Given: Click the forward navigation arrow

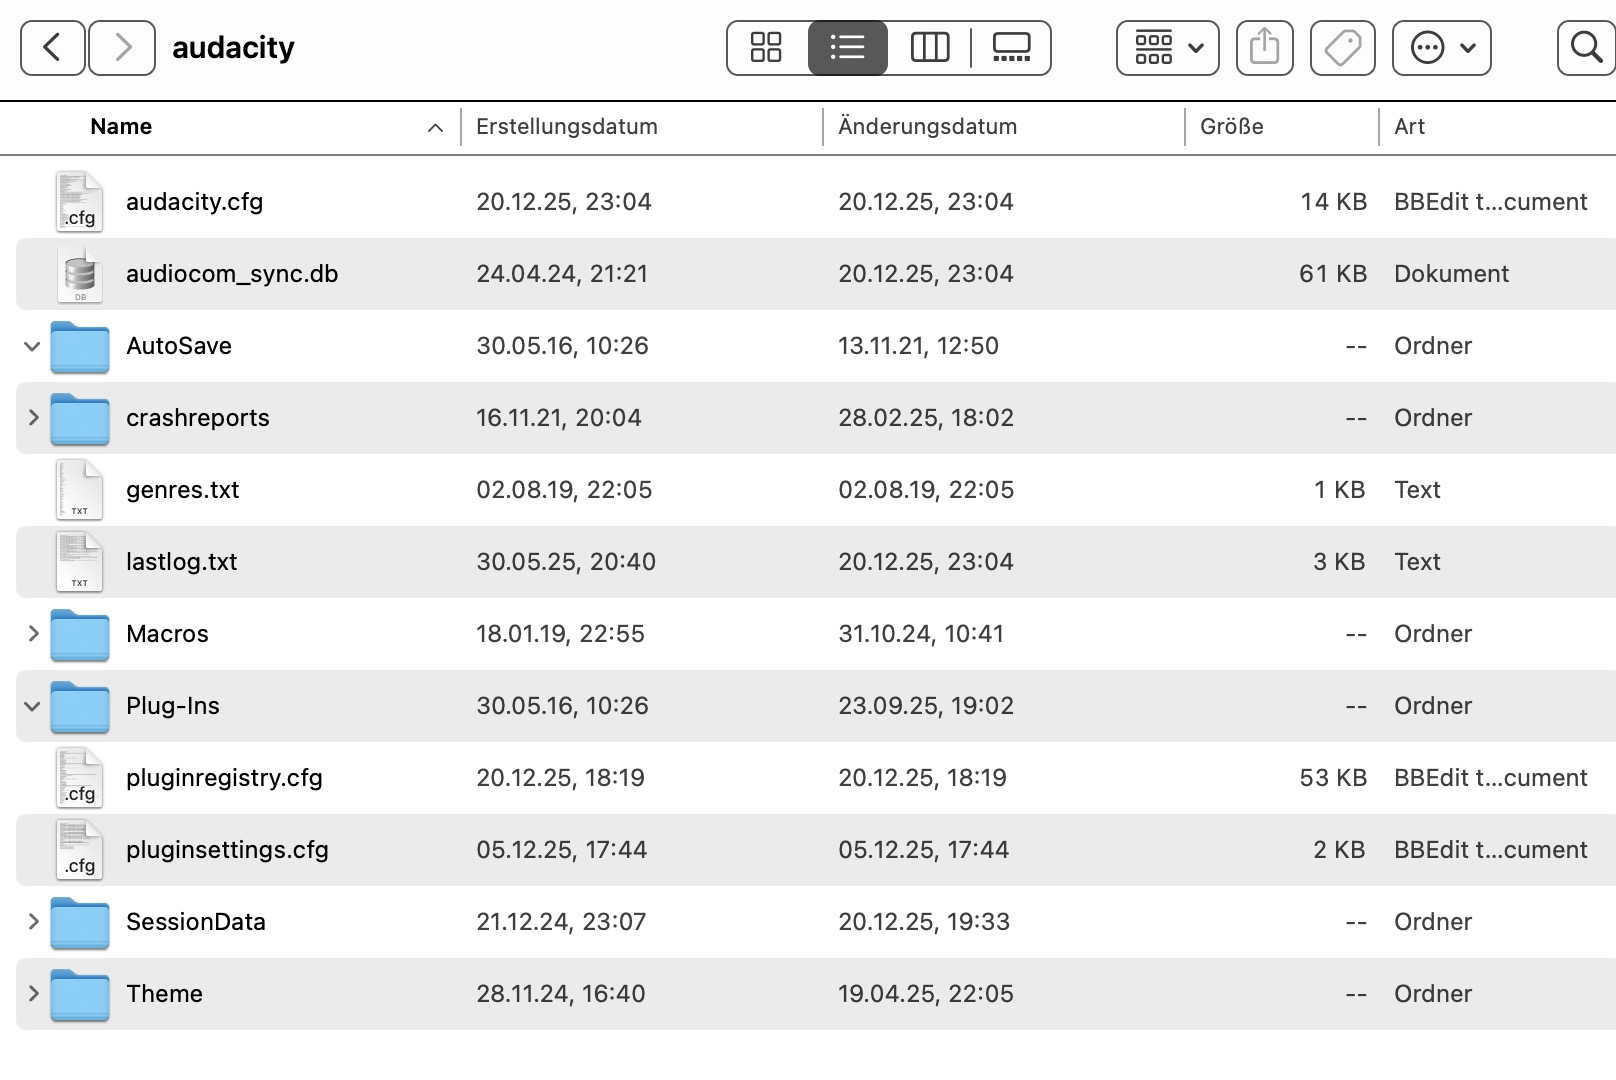Looking at the screenshot, I should tap(122, 47).
